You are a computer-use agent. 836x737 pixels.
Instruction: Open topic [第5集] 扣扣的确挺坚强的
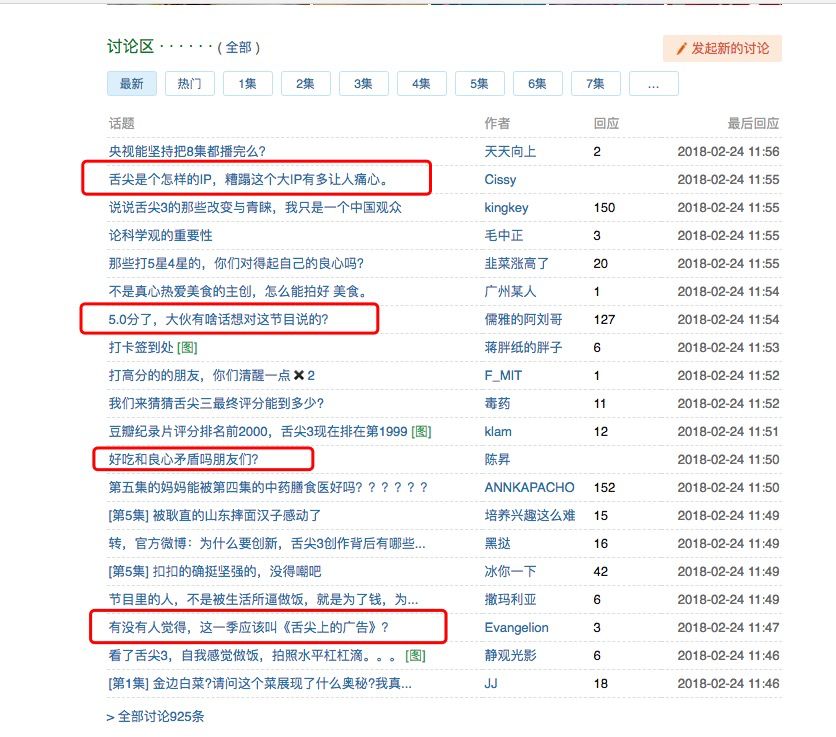click(x=215, y=571)
